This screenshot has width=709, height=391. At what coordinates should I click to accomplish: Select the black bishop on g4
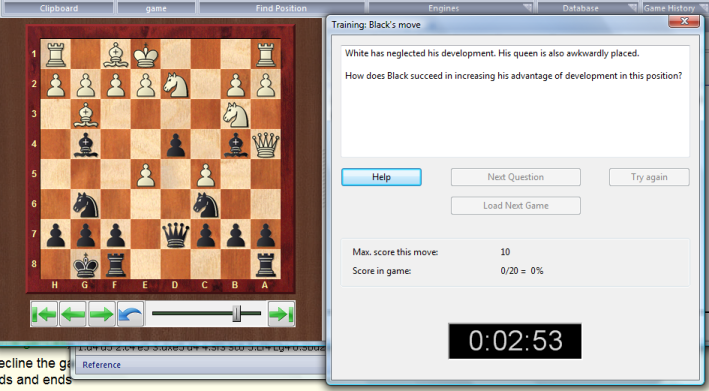click(x=85, y=144)
